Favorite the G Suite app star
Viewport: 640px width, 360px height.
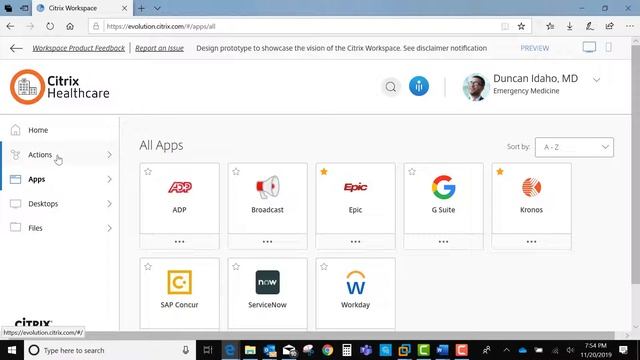point(412,172)
